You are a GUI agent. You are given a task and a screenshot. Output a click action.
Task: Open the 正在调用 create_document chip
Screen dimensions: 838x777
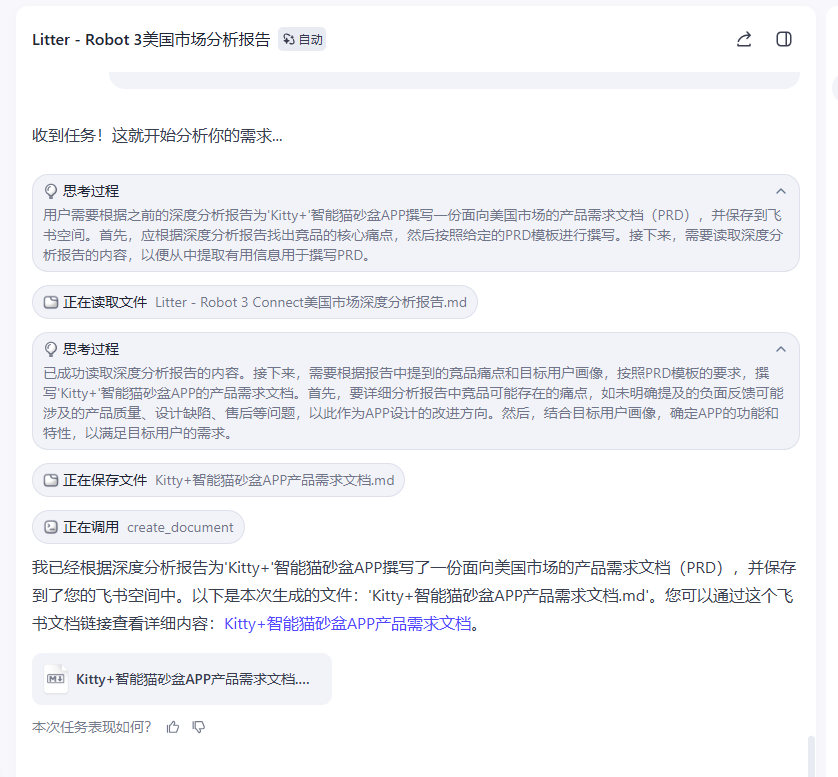[x=138, y=527]
